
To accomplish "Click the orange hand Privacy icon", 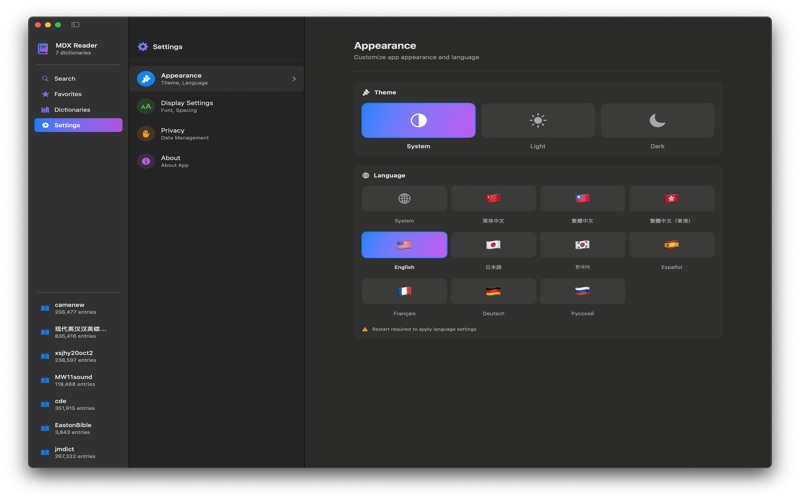I will tap(146, 134).
